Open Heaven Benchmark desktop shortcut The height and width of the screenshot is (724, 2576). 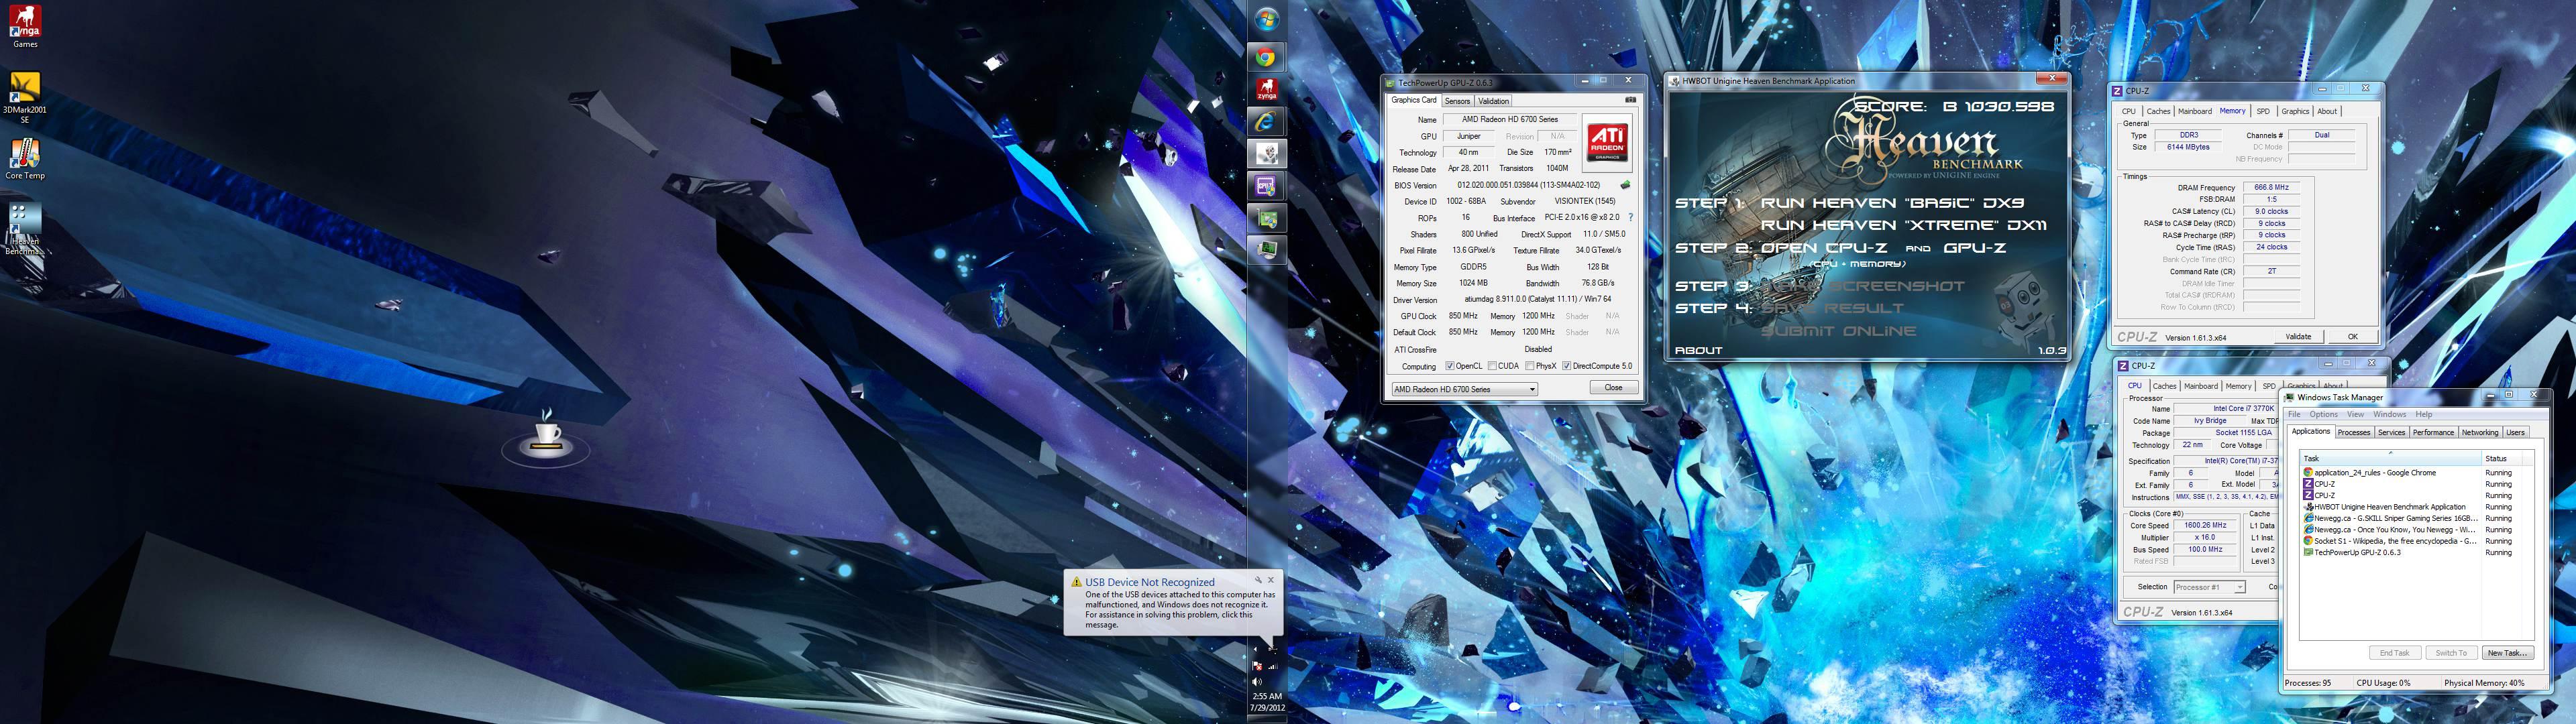25,229
